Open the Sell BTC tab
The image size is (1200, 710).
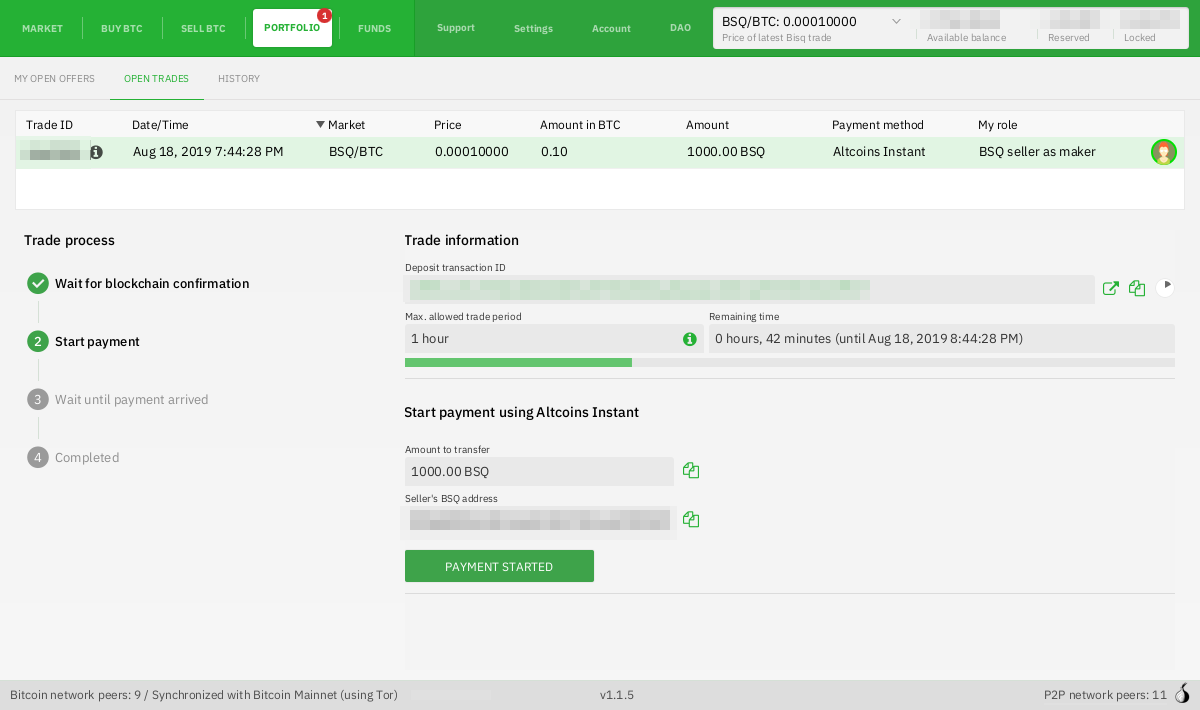[x=203, y=28]
